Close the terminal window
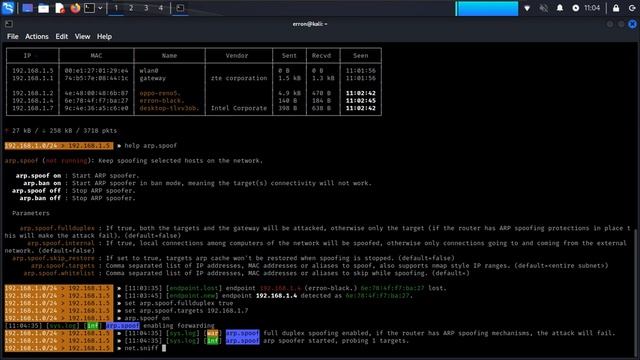640x360 pixels. 632,24
